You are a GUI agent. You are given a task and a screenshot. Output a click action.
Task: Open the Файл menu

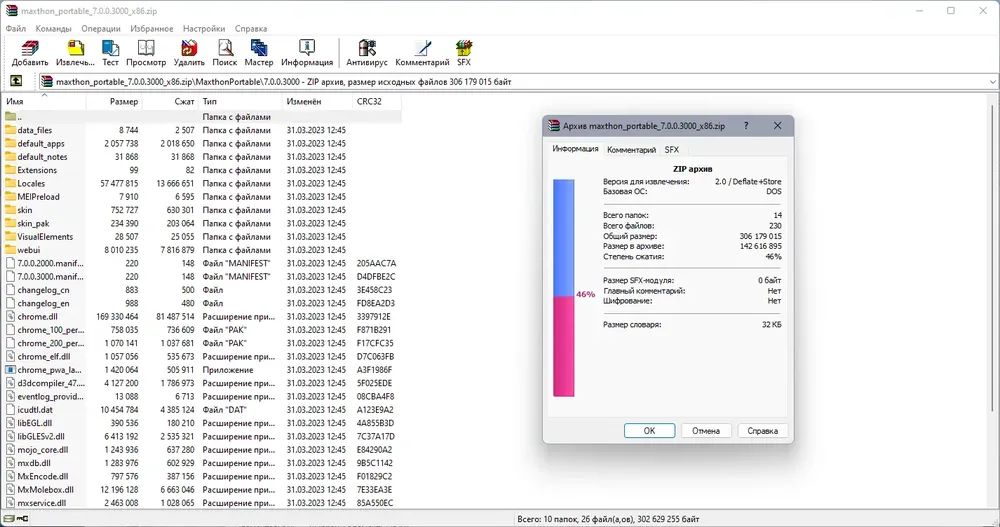pyautogui.click(x=16, y=29)
